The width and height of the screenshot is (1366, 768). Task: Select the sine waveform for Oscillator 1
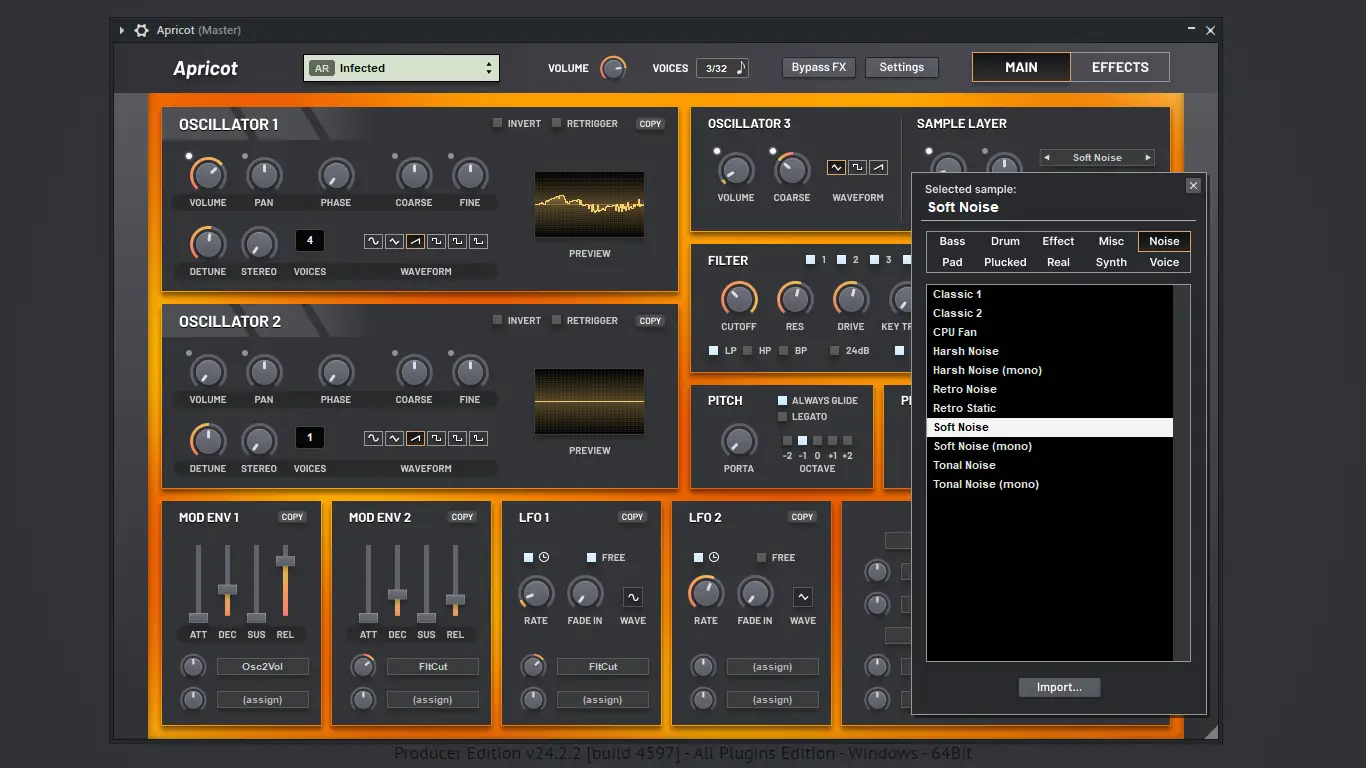(x=373, y=241)
